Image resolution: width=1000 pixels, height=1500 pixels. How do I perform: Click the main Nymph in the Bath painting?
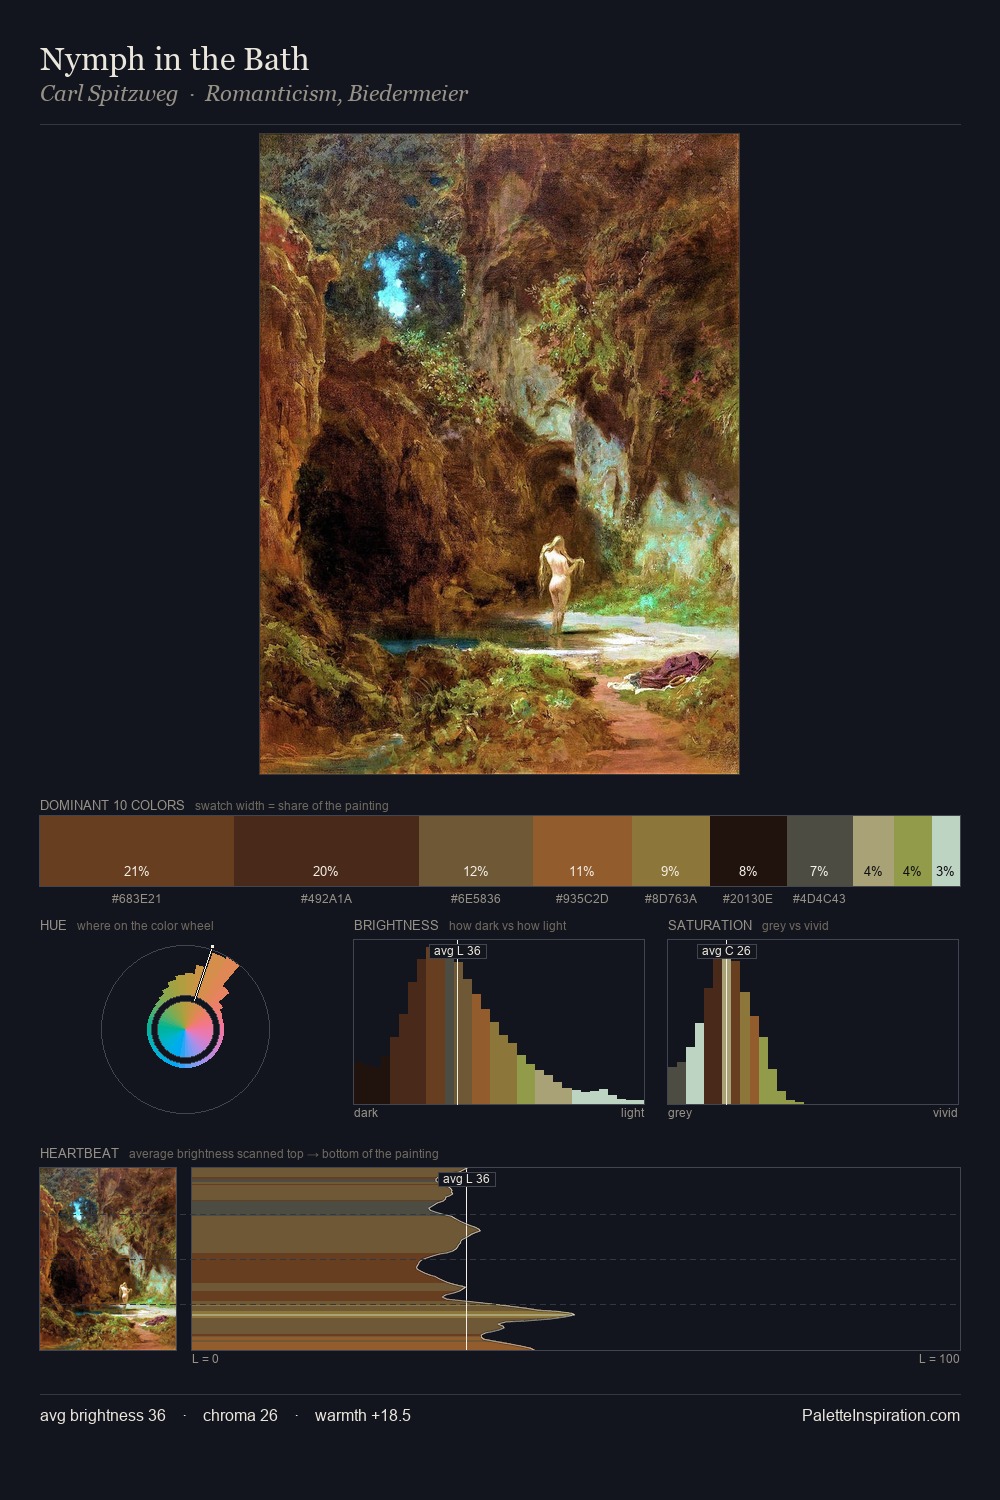[x=499, y=454]
